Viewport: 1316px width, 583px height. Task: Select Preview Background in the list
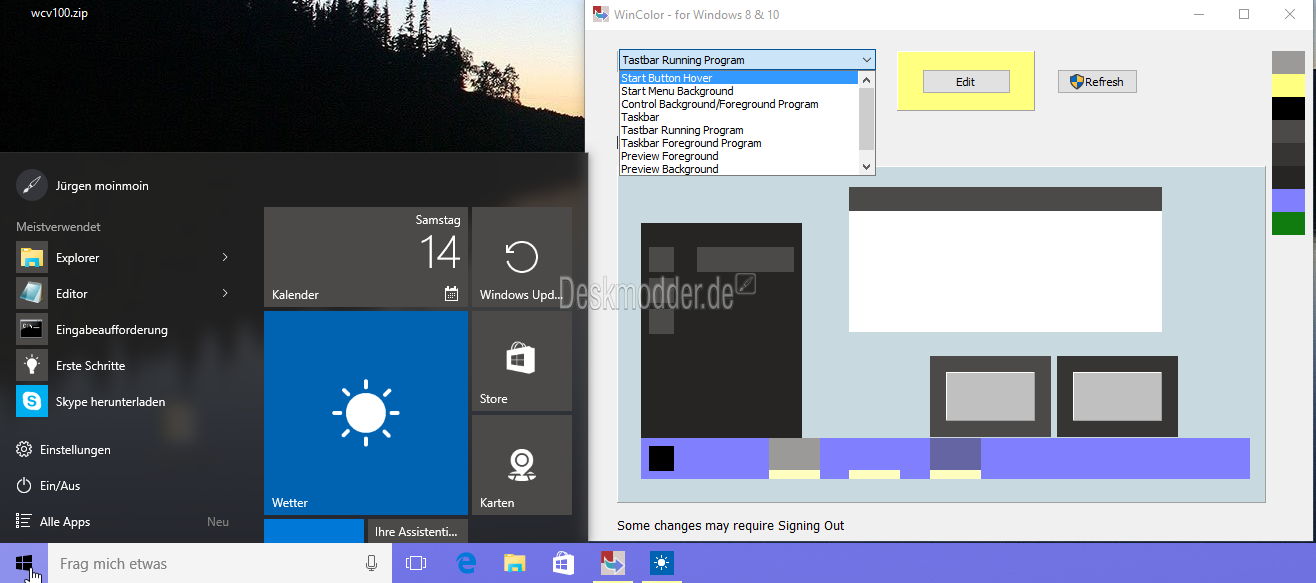tap(739, 169)
